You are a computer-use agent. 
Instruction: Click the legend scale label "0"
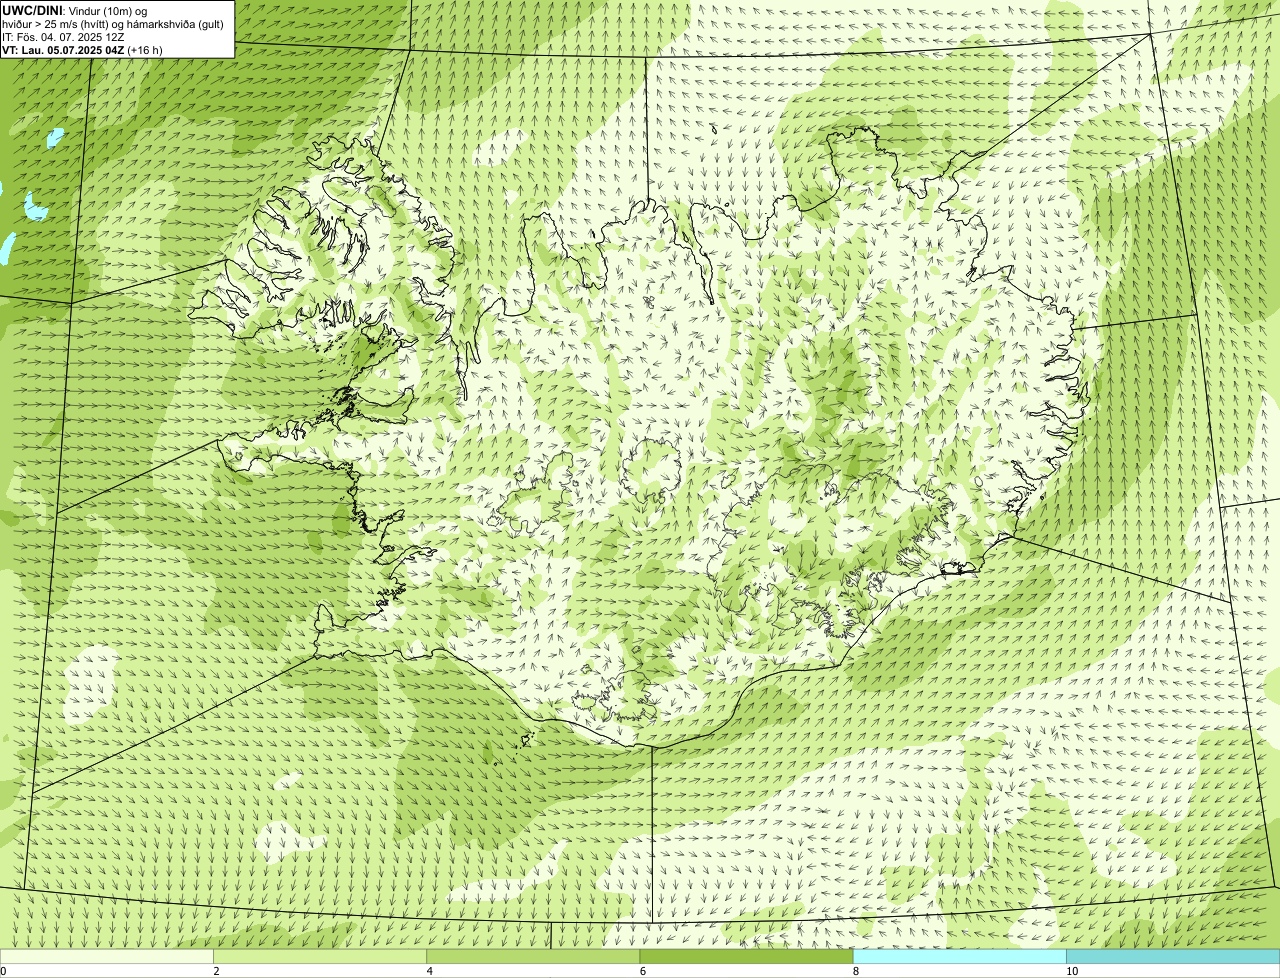coord(4,971)
